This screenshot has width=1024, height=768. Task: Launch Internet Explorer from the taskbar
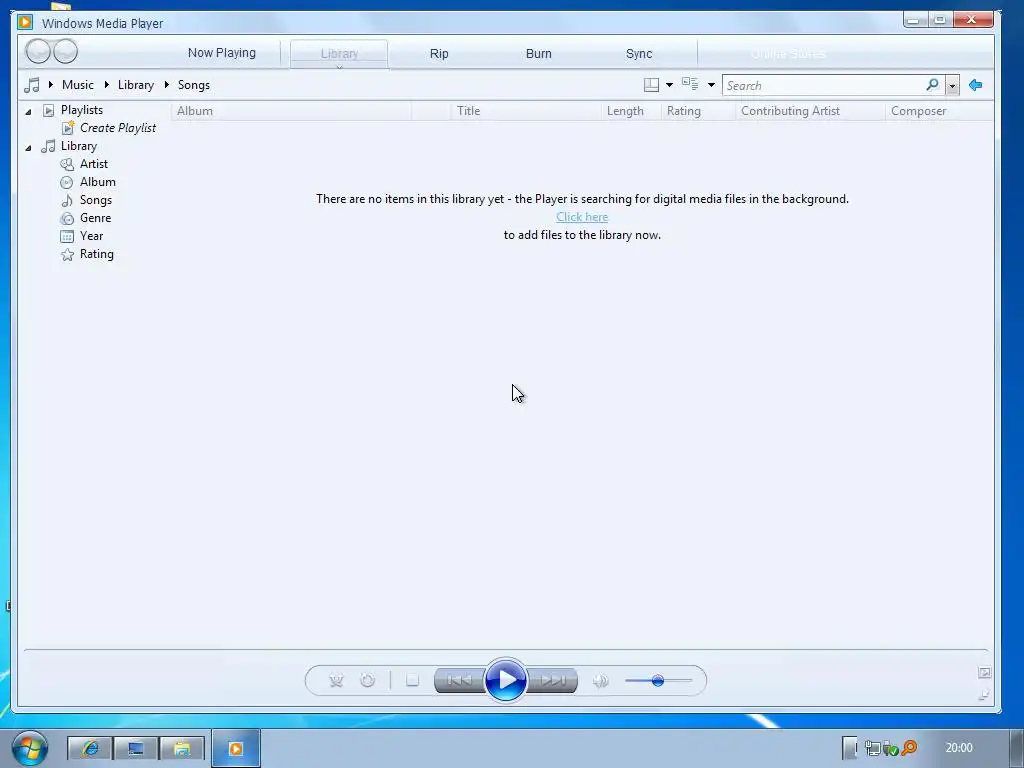[90, 748]
